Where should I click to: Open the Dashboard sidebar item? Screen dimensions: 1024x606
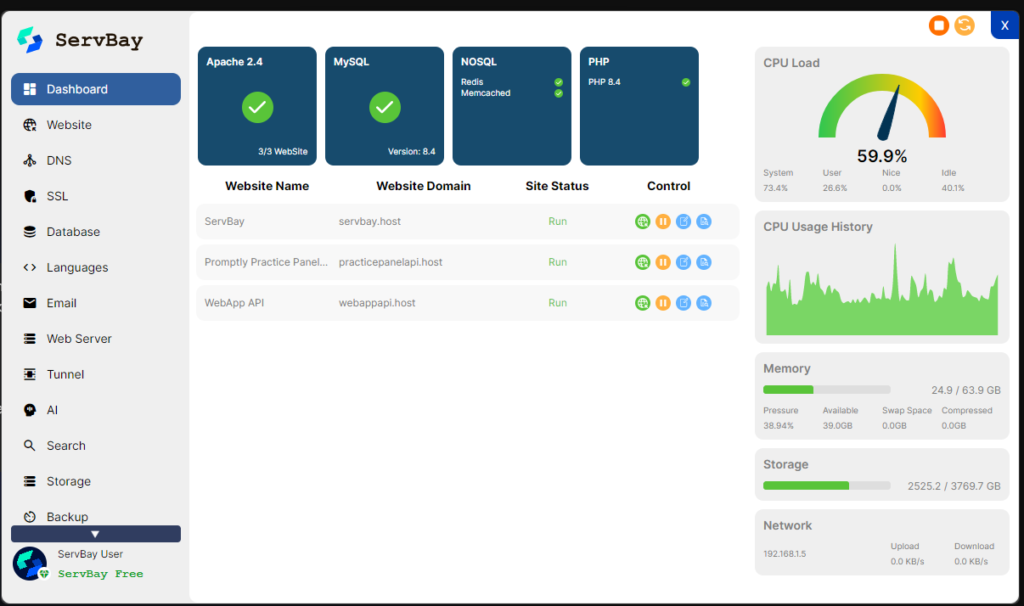96,89
